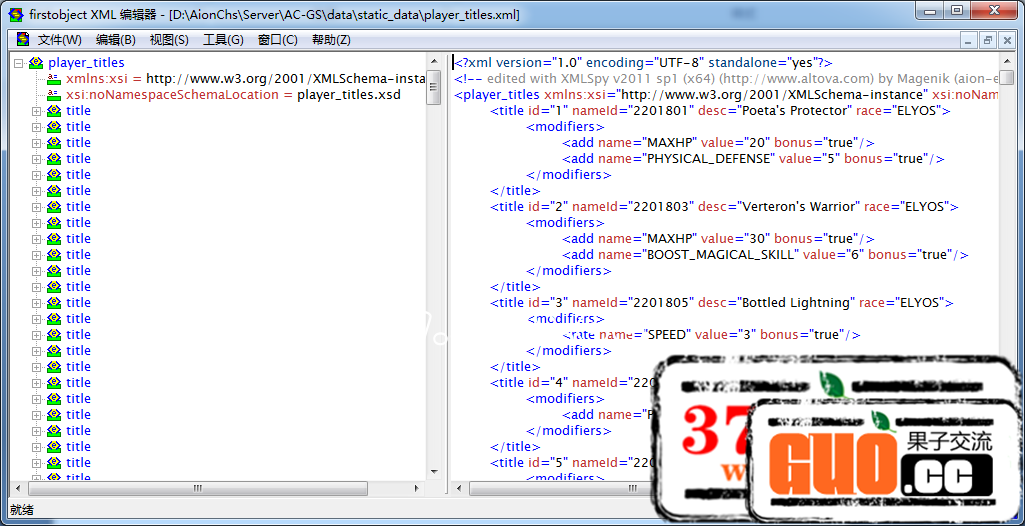Screen dimensions: 1025x526
Task: Click the xmlns:xsi attribute icon
Action: tap(54, 79)
